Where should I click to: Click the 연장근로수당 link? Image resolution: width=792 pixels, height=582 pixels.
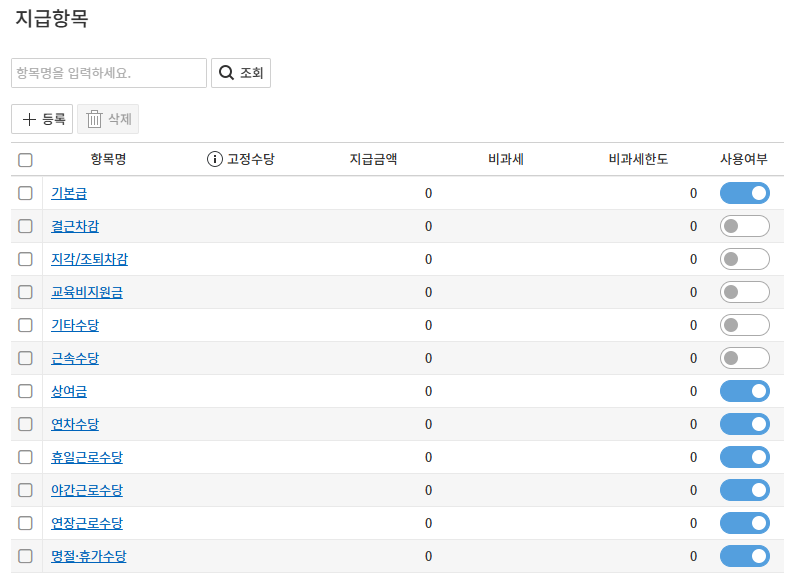coord(87,523)
